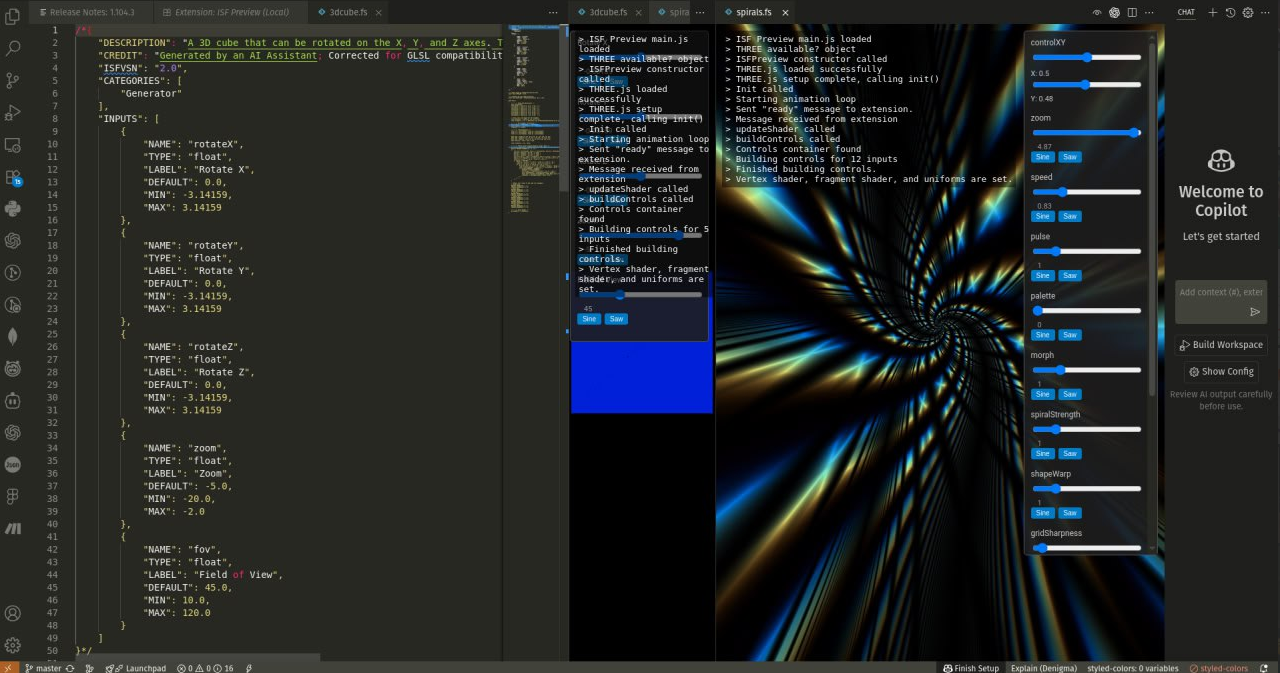1280x673 pixels.
Task: Click the Build Workspace button
Action: pyautogui.click(x=1221, y=345)
